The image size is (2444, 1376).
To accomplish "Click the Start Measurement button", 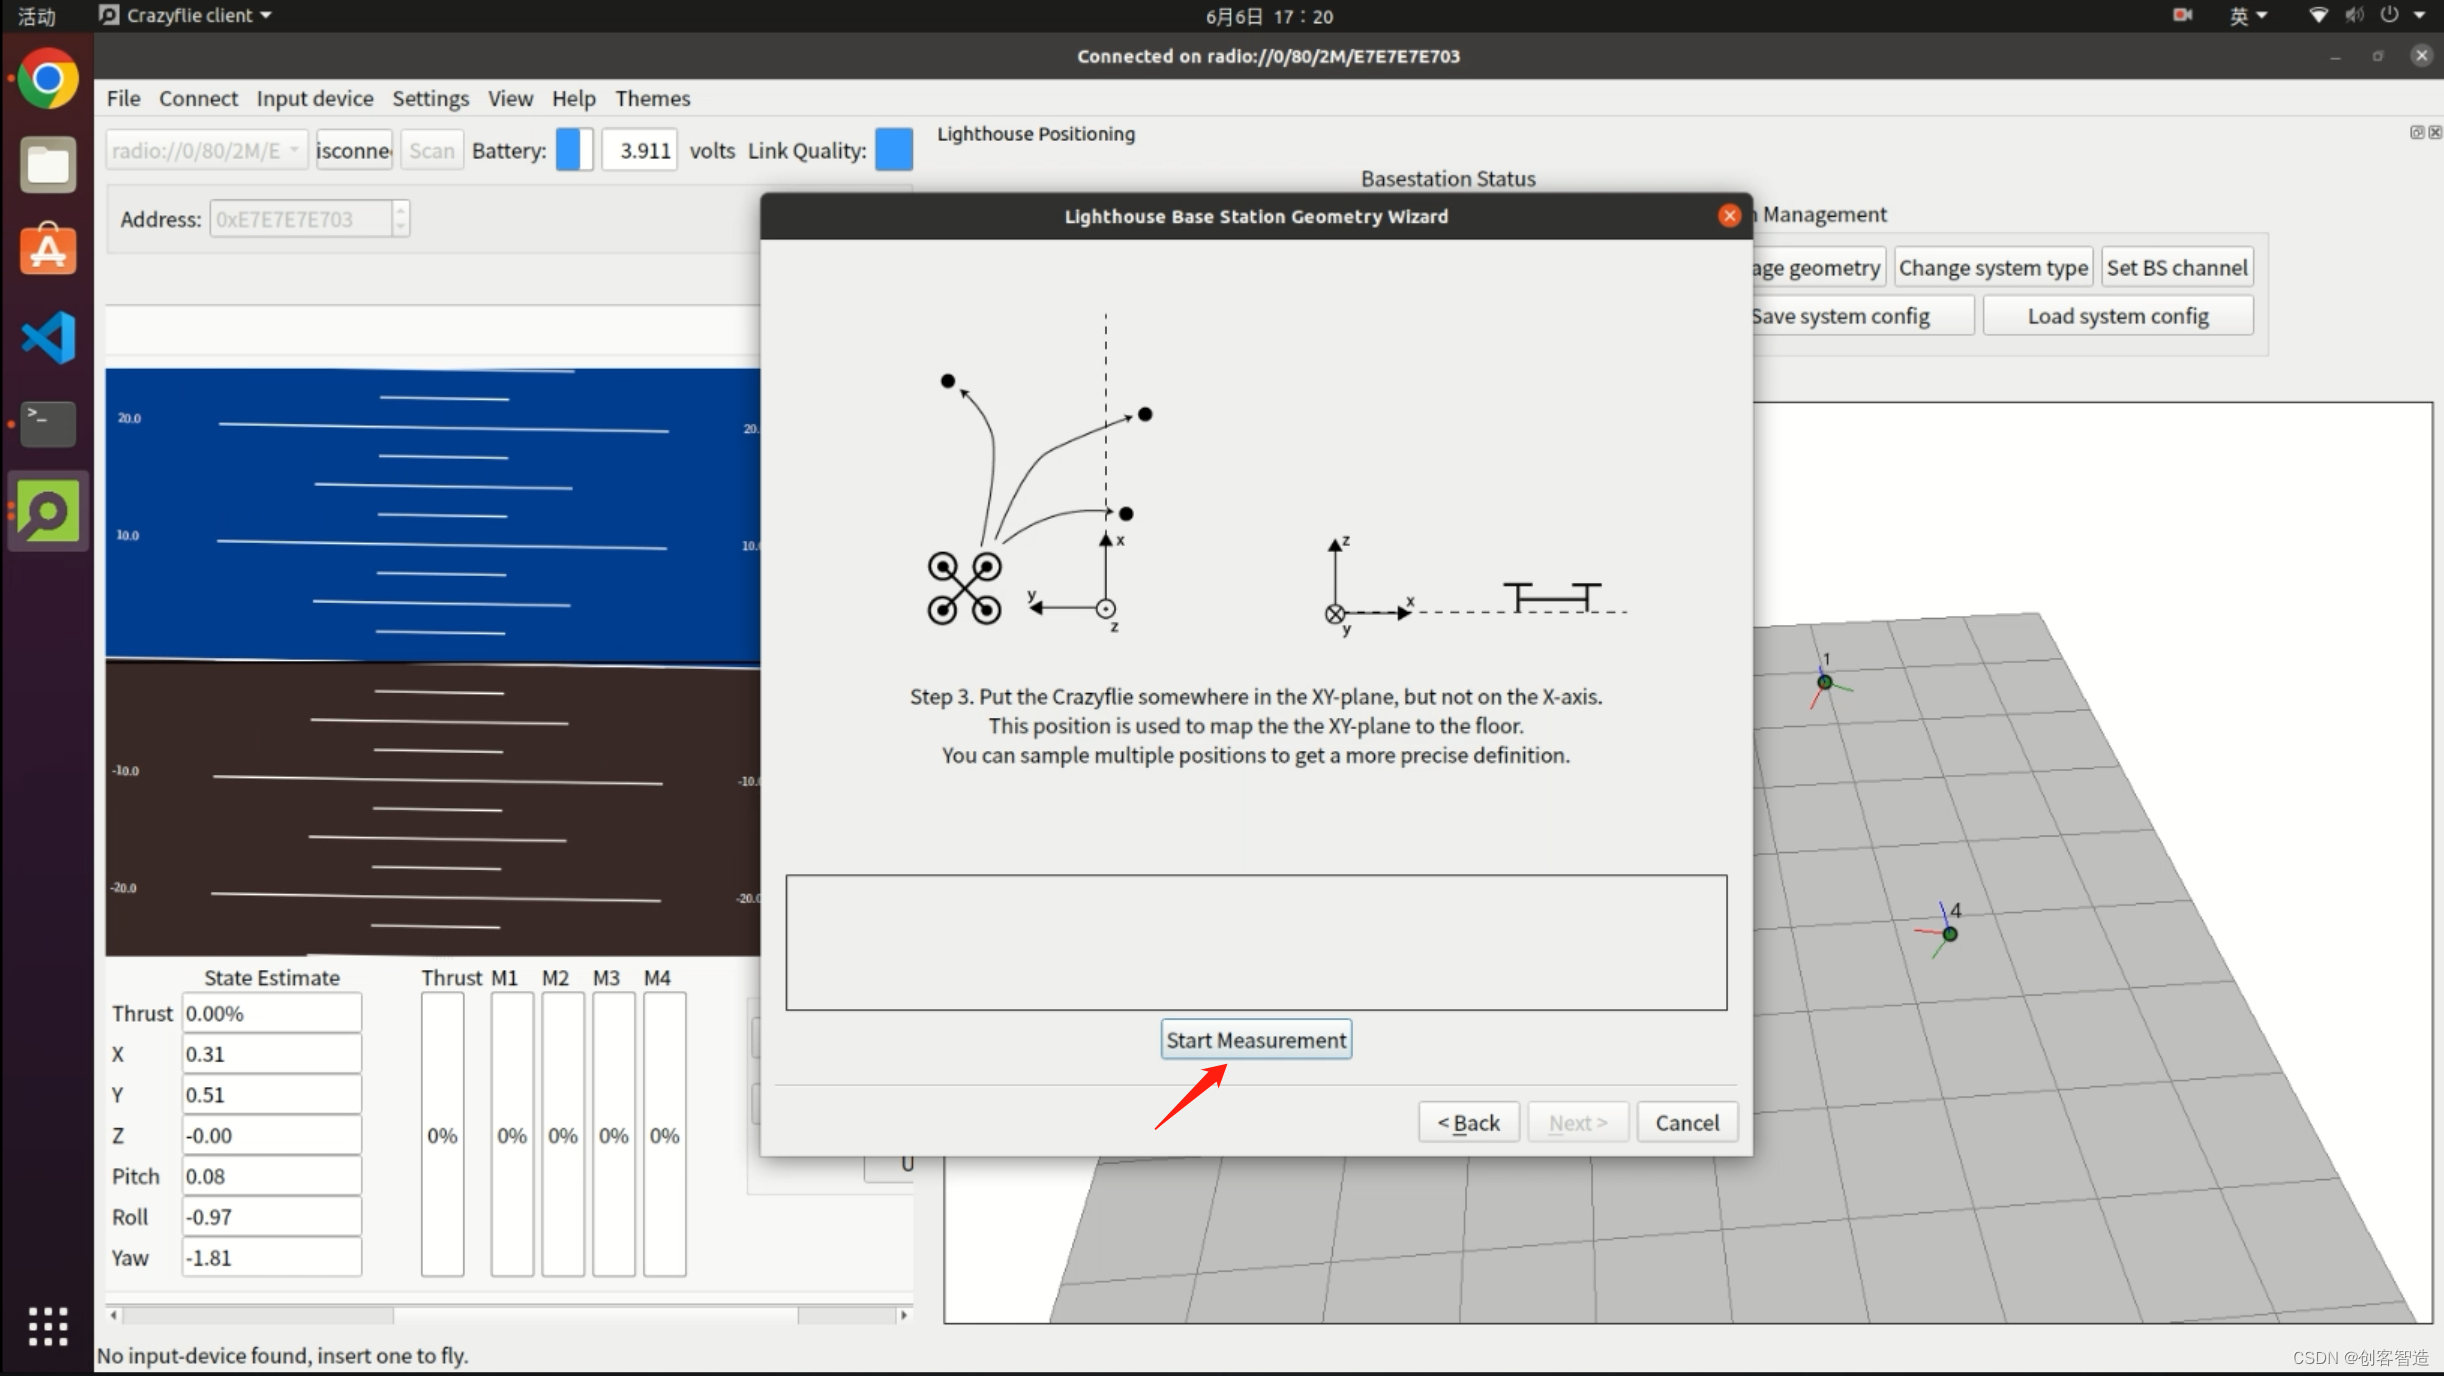I will pos(1256,1040).
